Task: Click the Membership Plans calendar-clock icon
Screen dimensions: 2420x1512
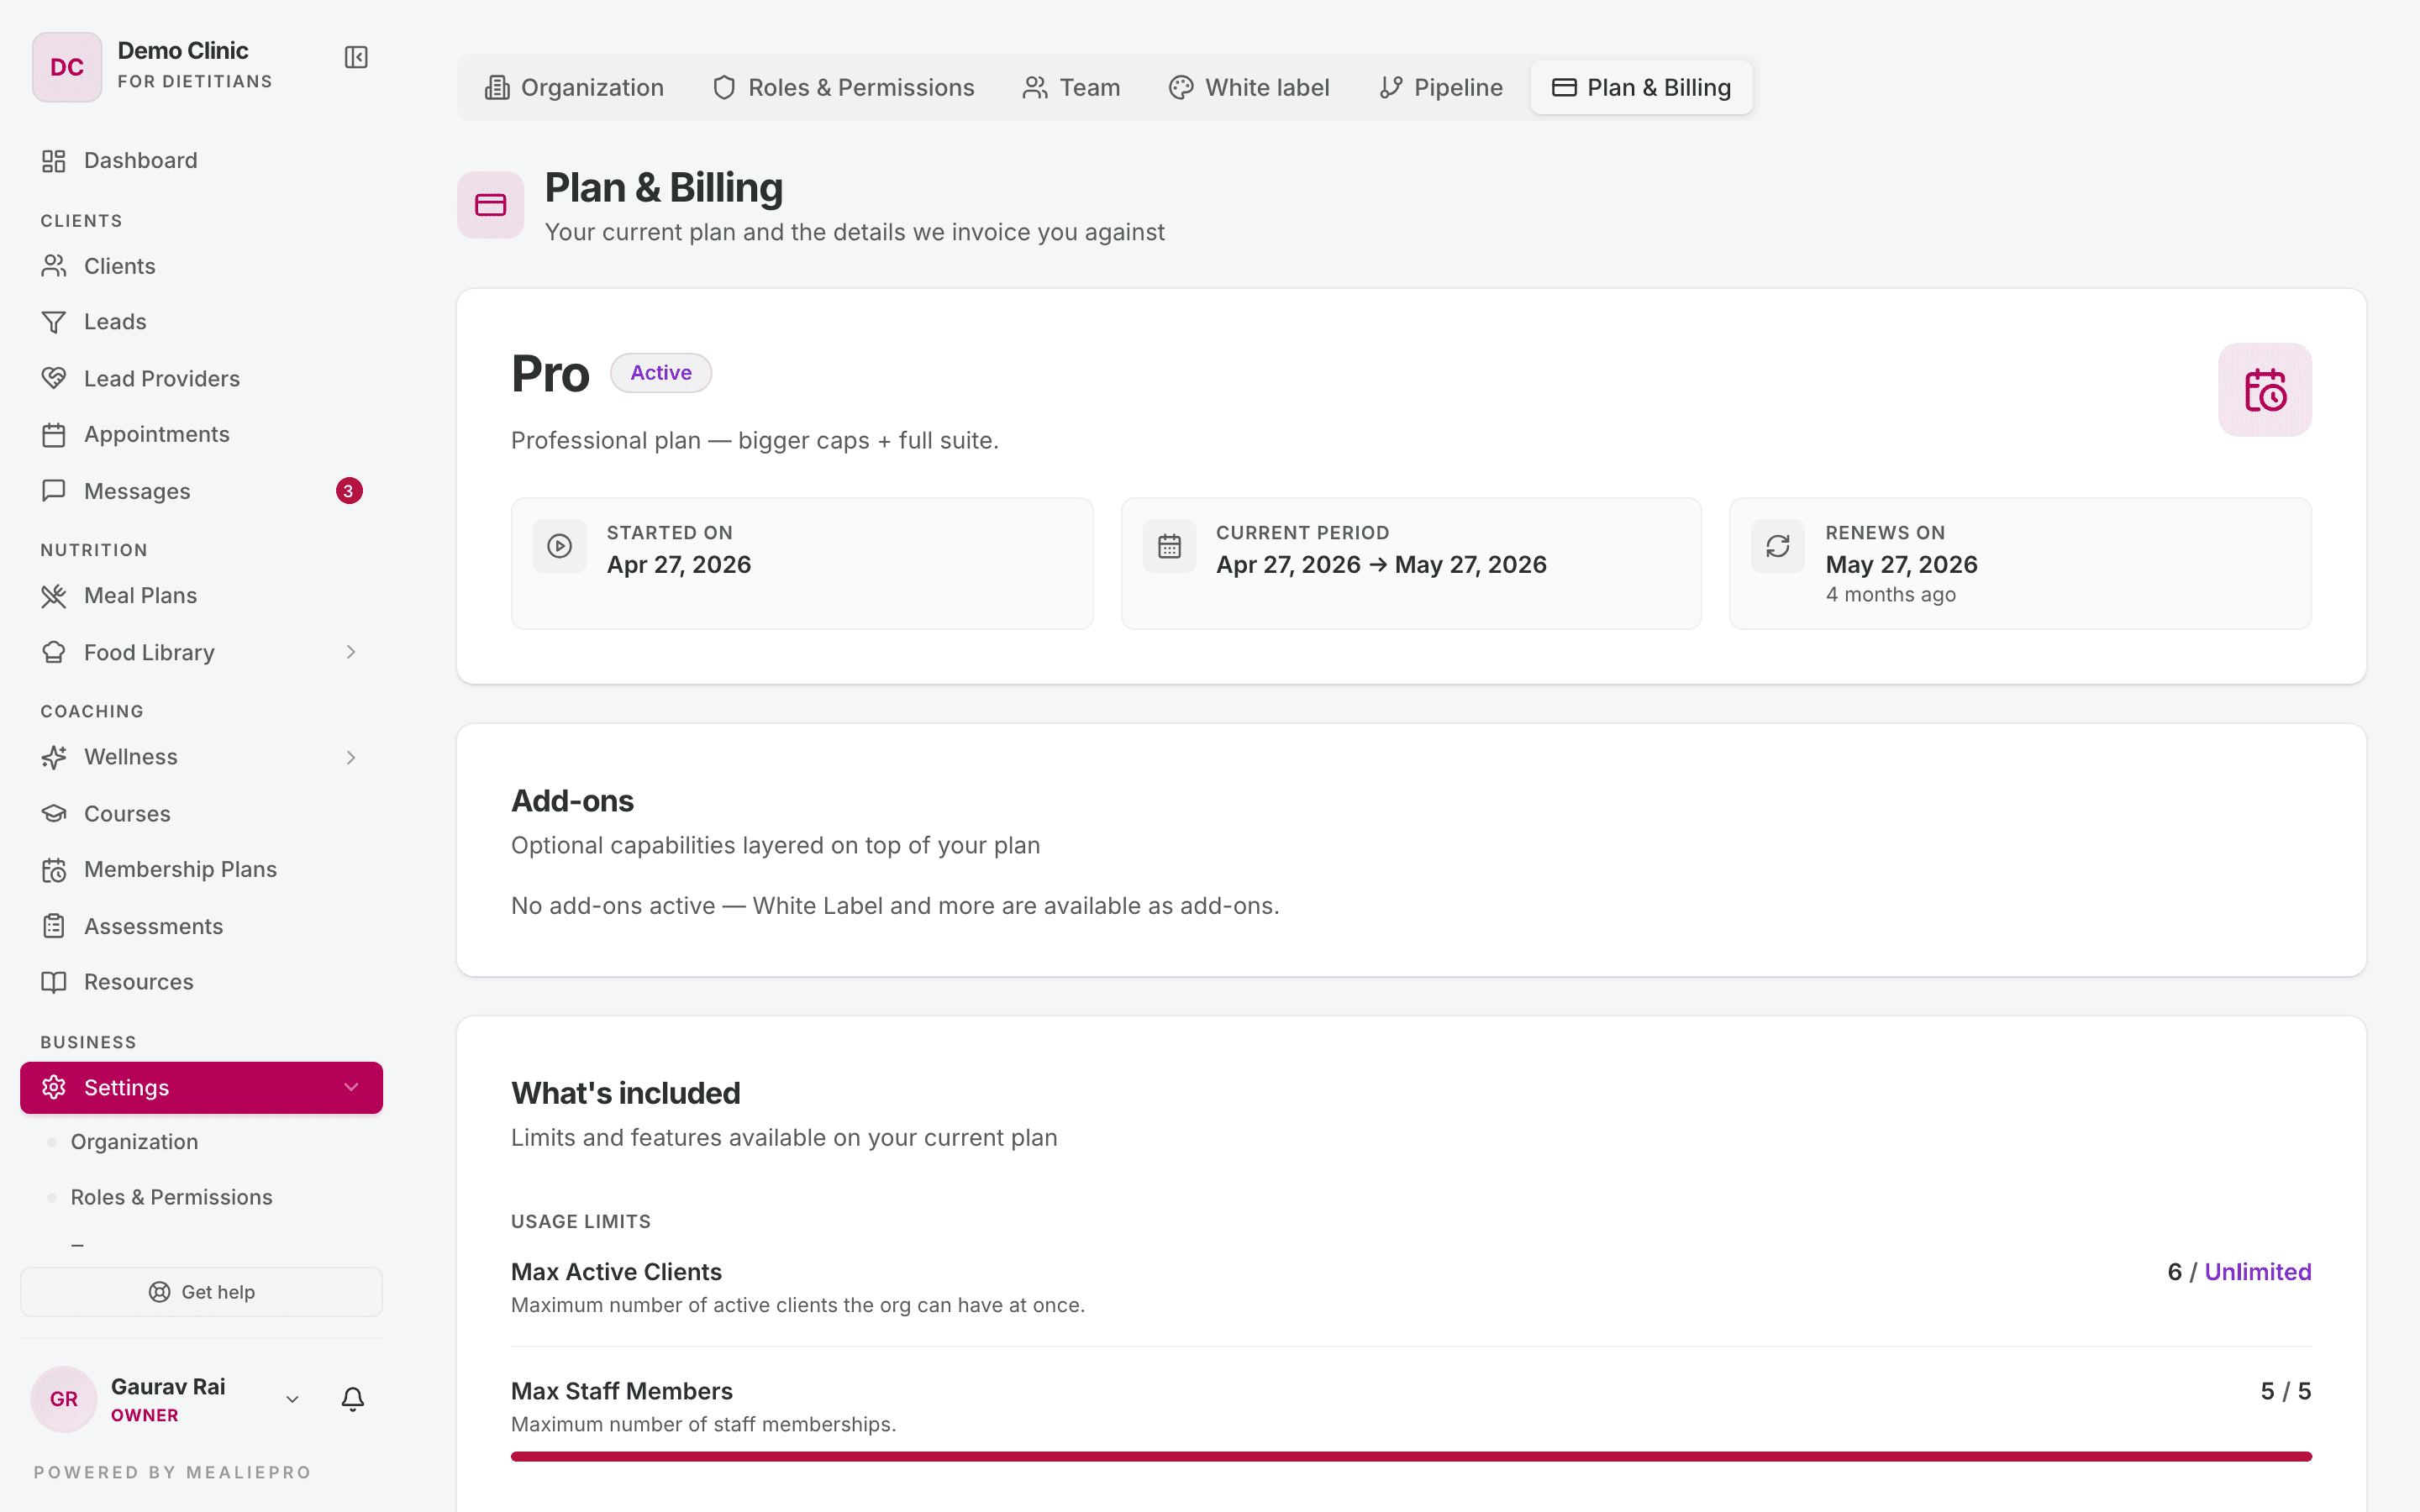Action: [x=54, y=870]
